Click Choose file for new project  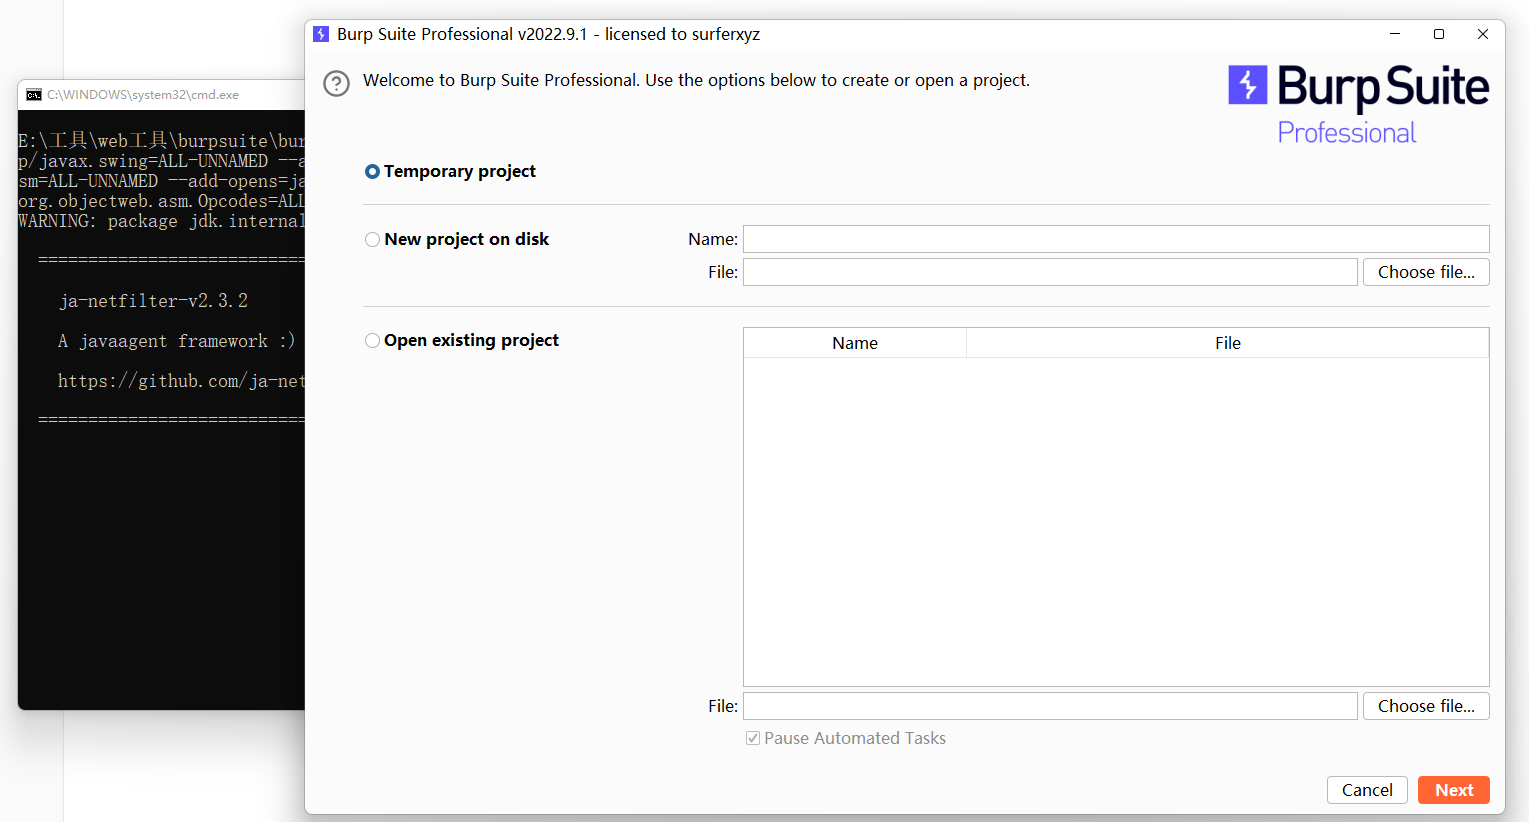tap(1426, 272)
